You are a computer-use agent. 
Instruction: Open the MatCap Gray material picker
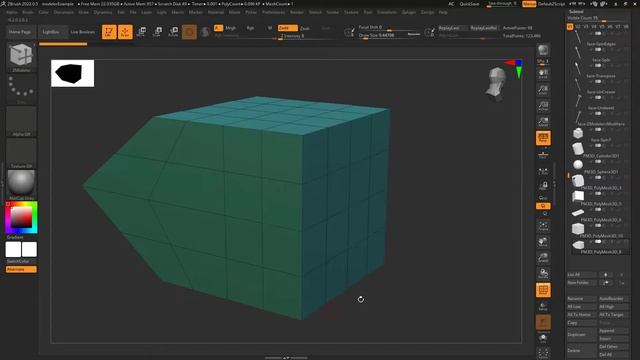click(x=21, y=185)
